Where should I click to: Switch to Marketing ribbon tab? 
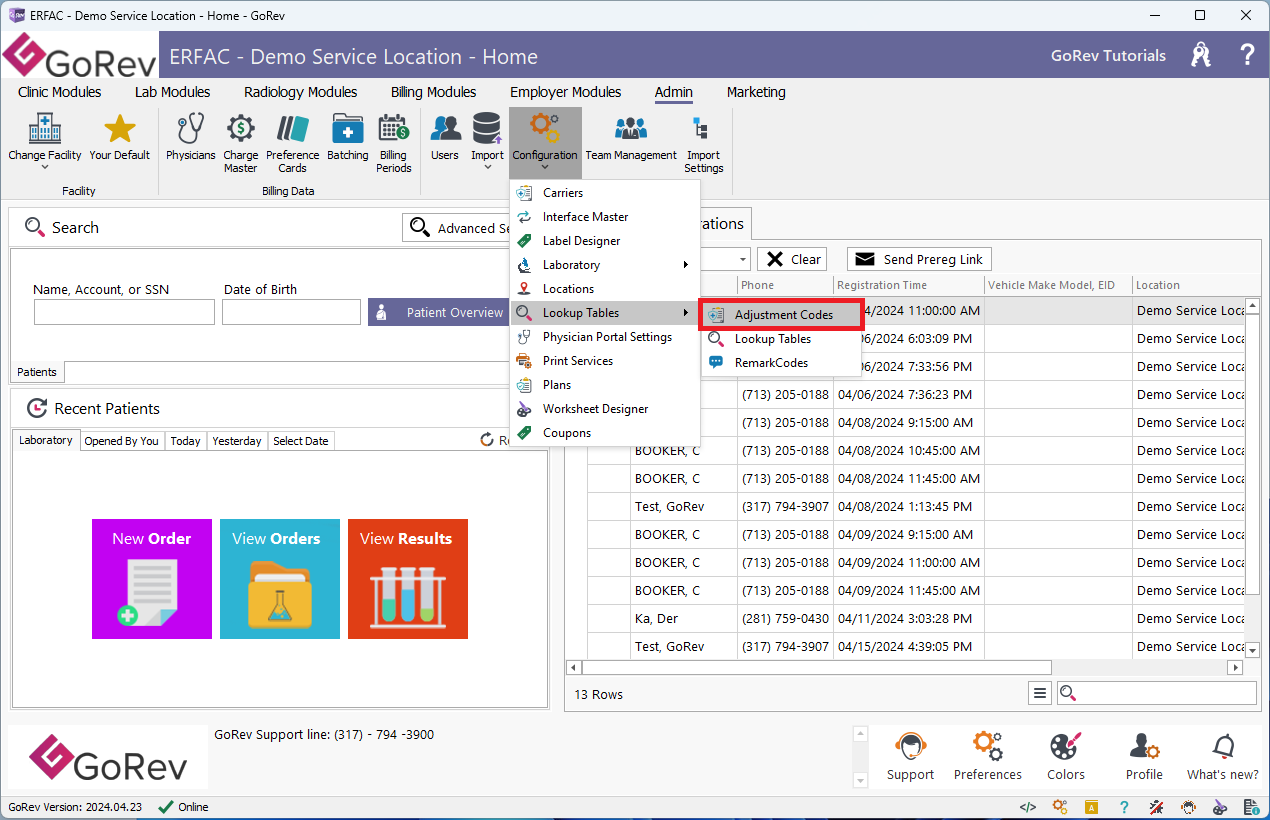(x=756, y=92)
